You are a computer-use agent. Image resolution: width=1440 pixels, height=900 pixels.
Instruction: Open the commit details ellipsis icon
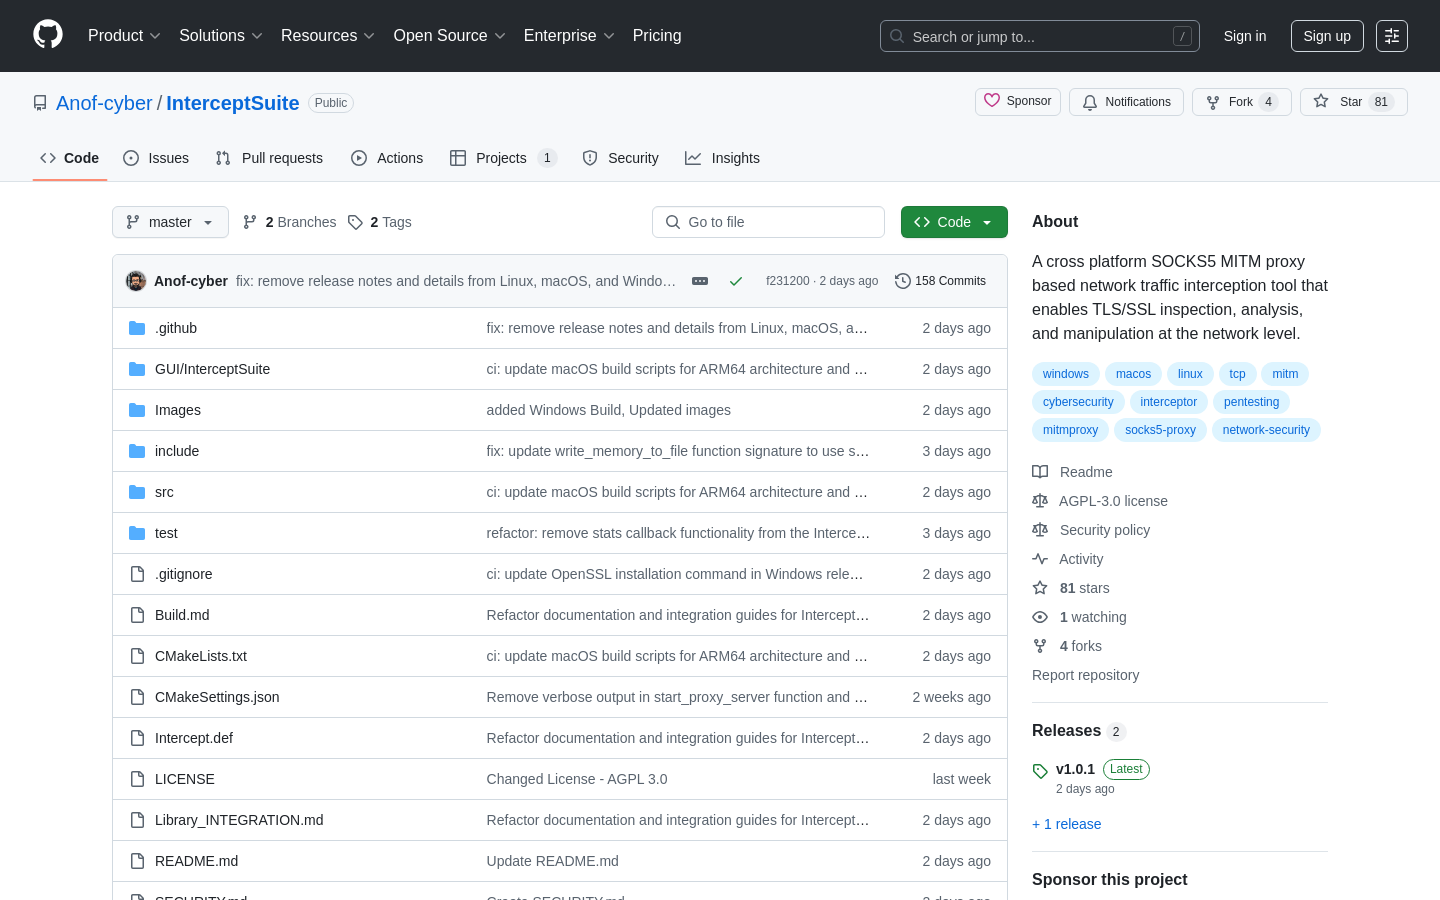(x=700, y=281)
